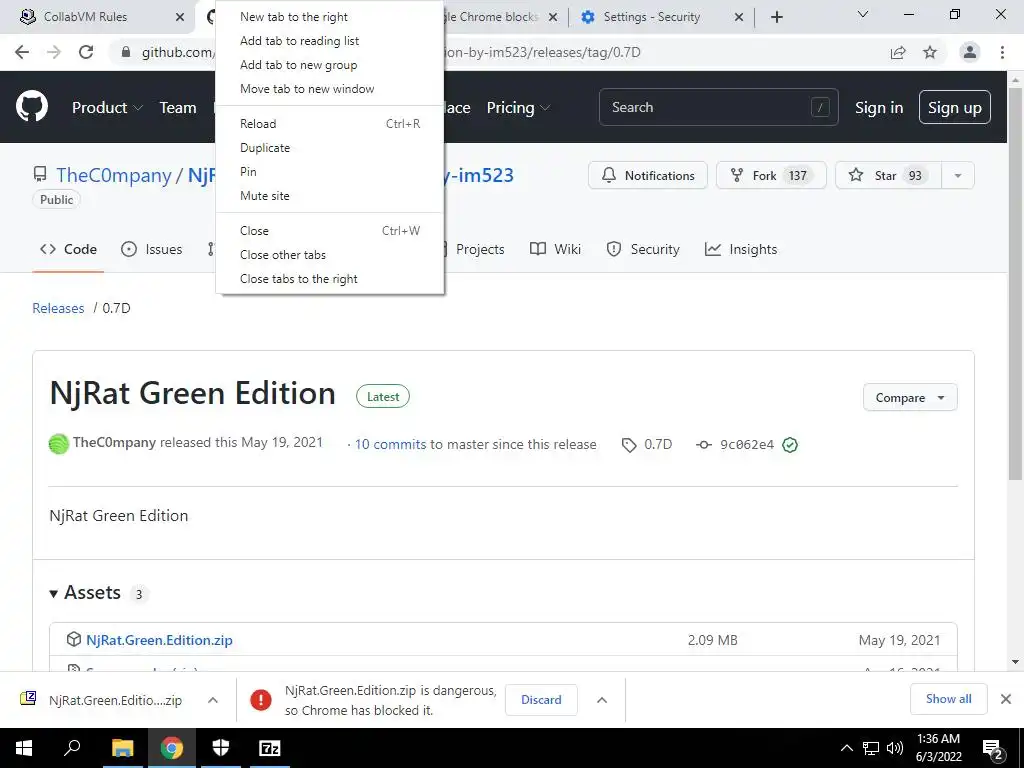Image resolution: width=1024 pixels, height=768 pixels.
Task: Open Chrome profile avatar icon
Action: (970, 52)
